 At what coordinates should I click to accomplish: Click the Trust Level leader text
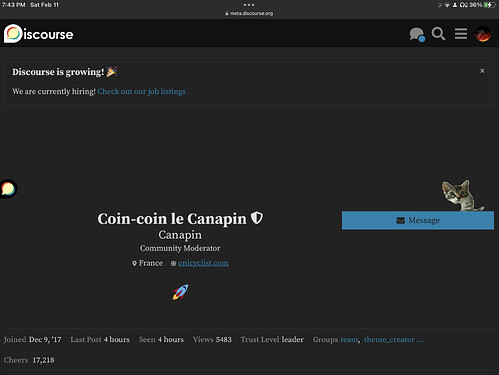pyautogui.click(x=272, y=340)
